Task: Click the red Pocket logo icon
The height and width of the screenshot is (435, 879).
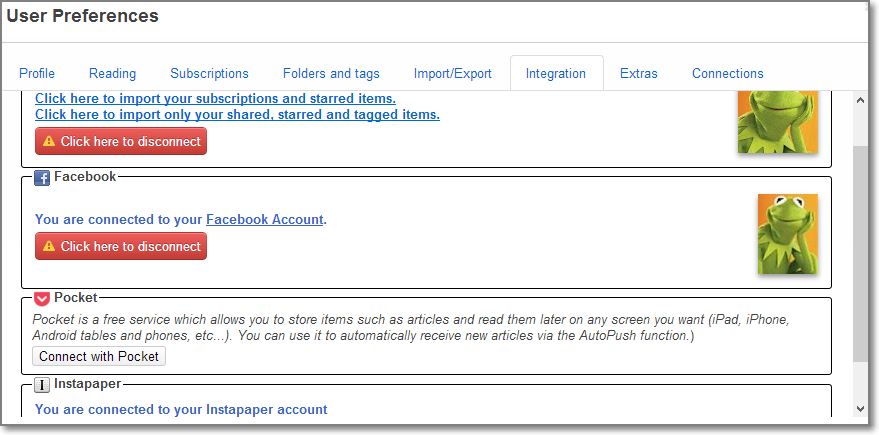Action: 42,299
